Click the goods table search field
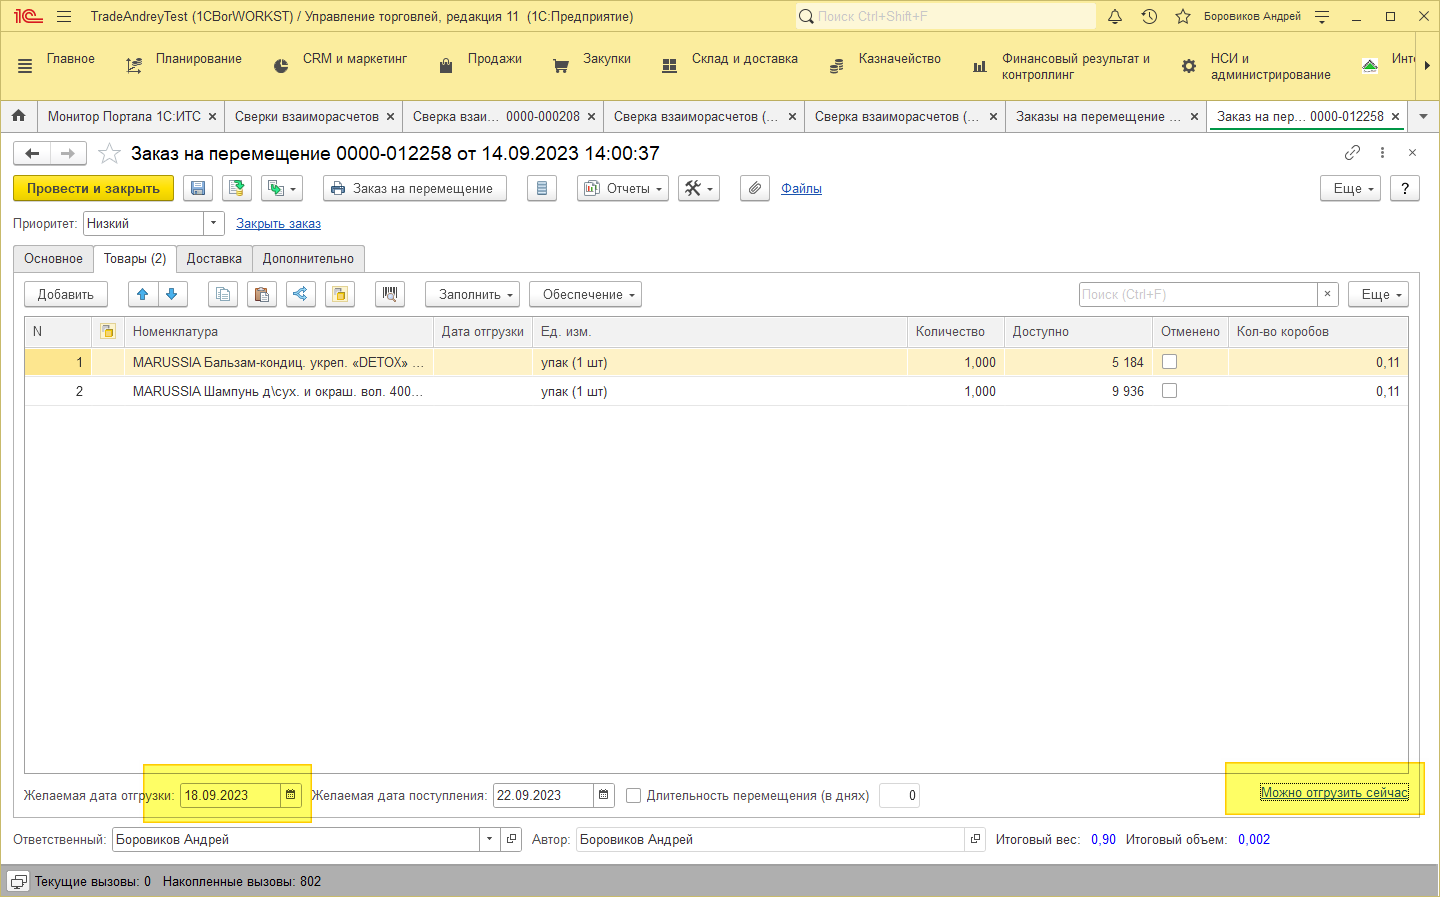 (x=1197, y=295)
